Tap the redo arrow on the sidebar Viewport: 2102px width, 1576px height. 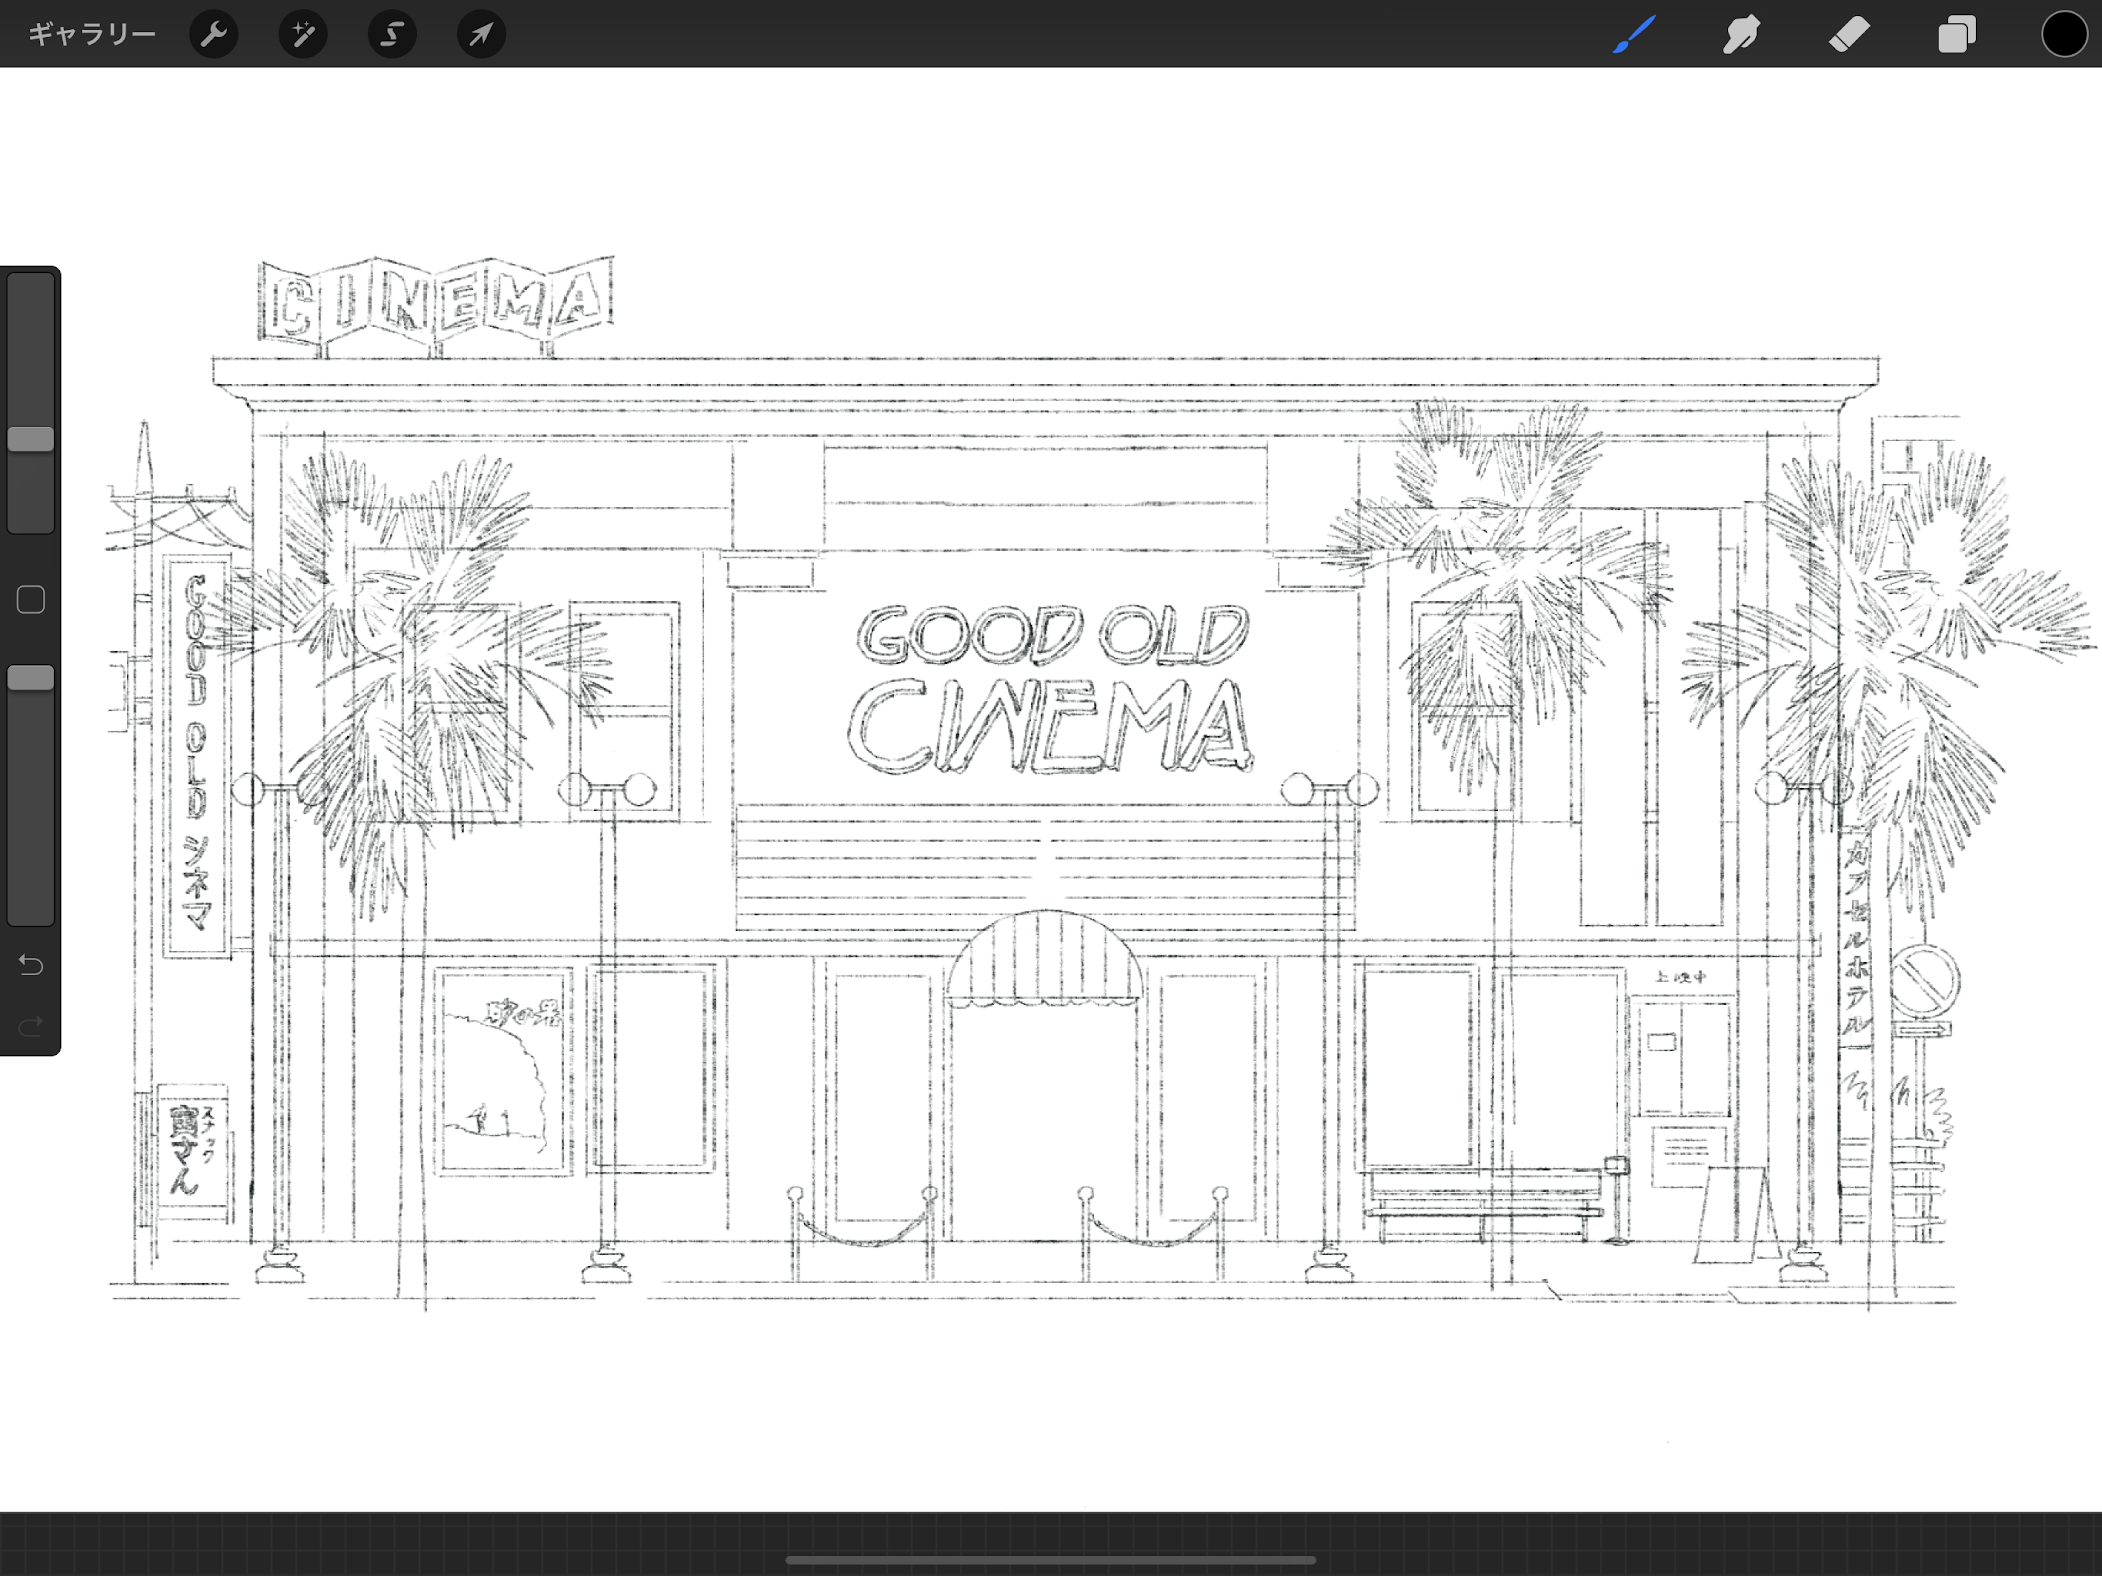pyautogui.click(x=31, y=1026)
